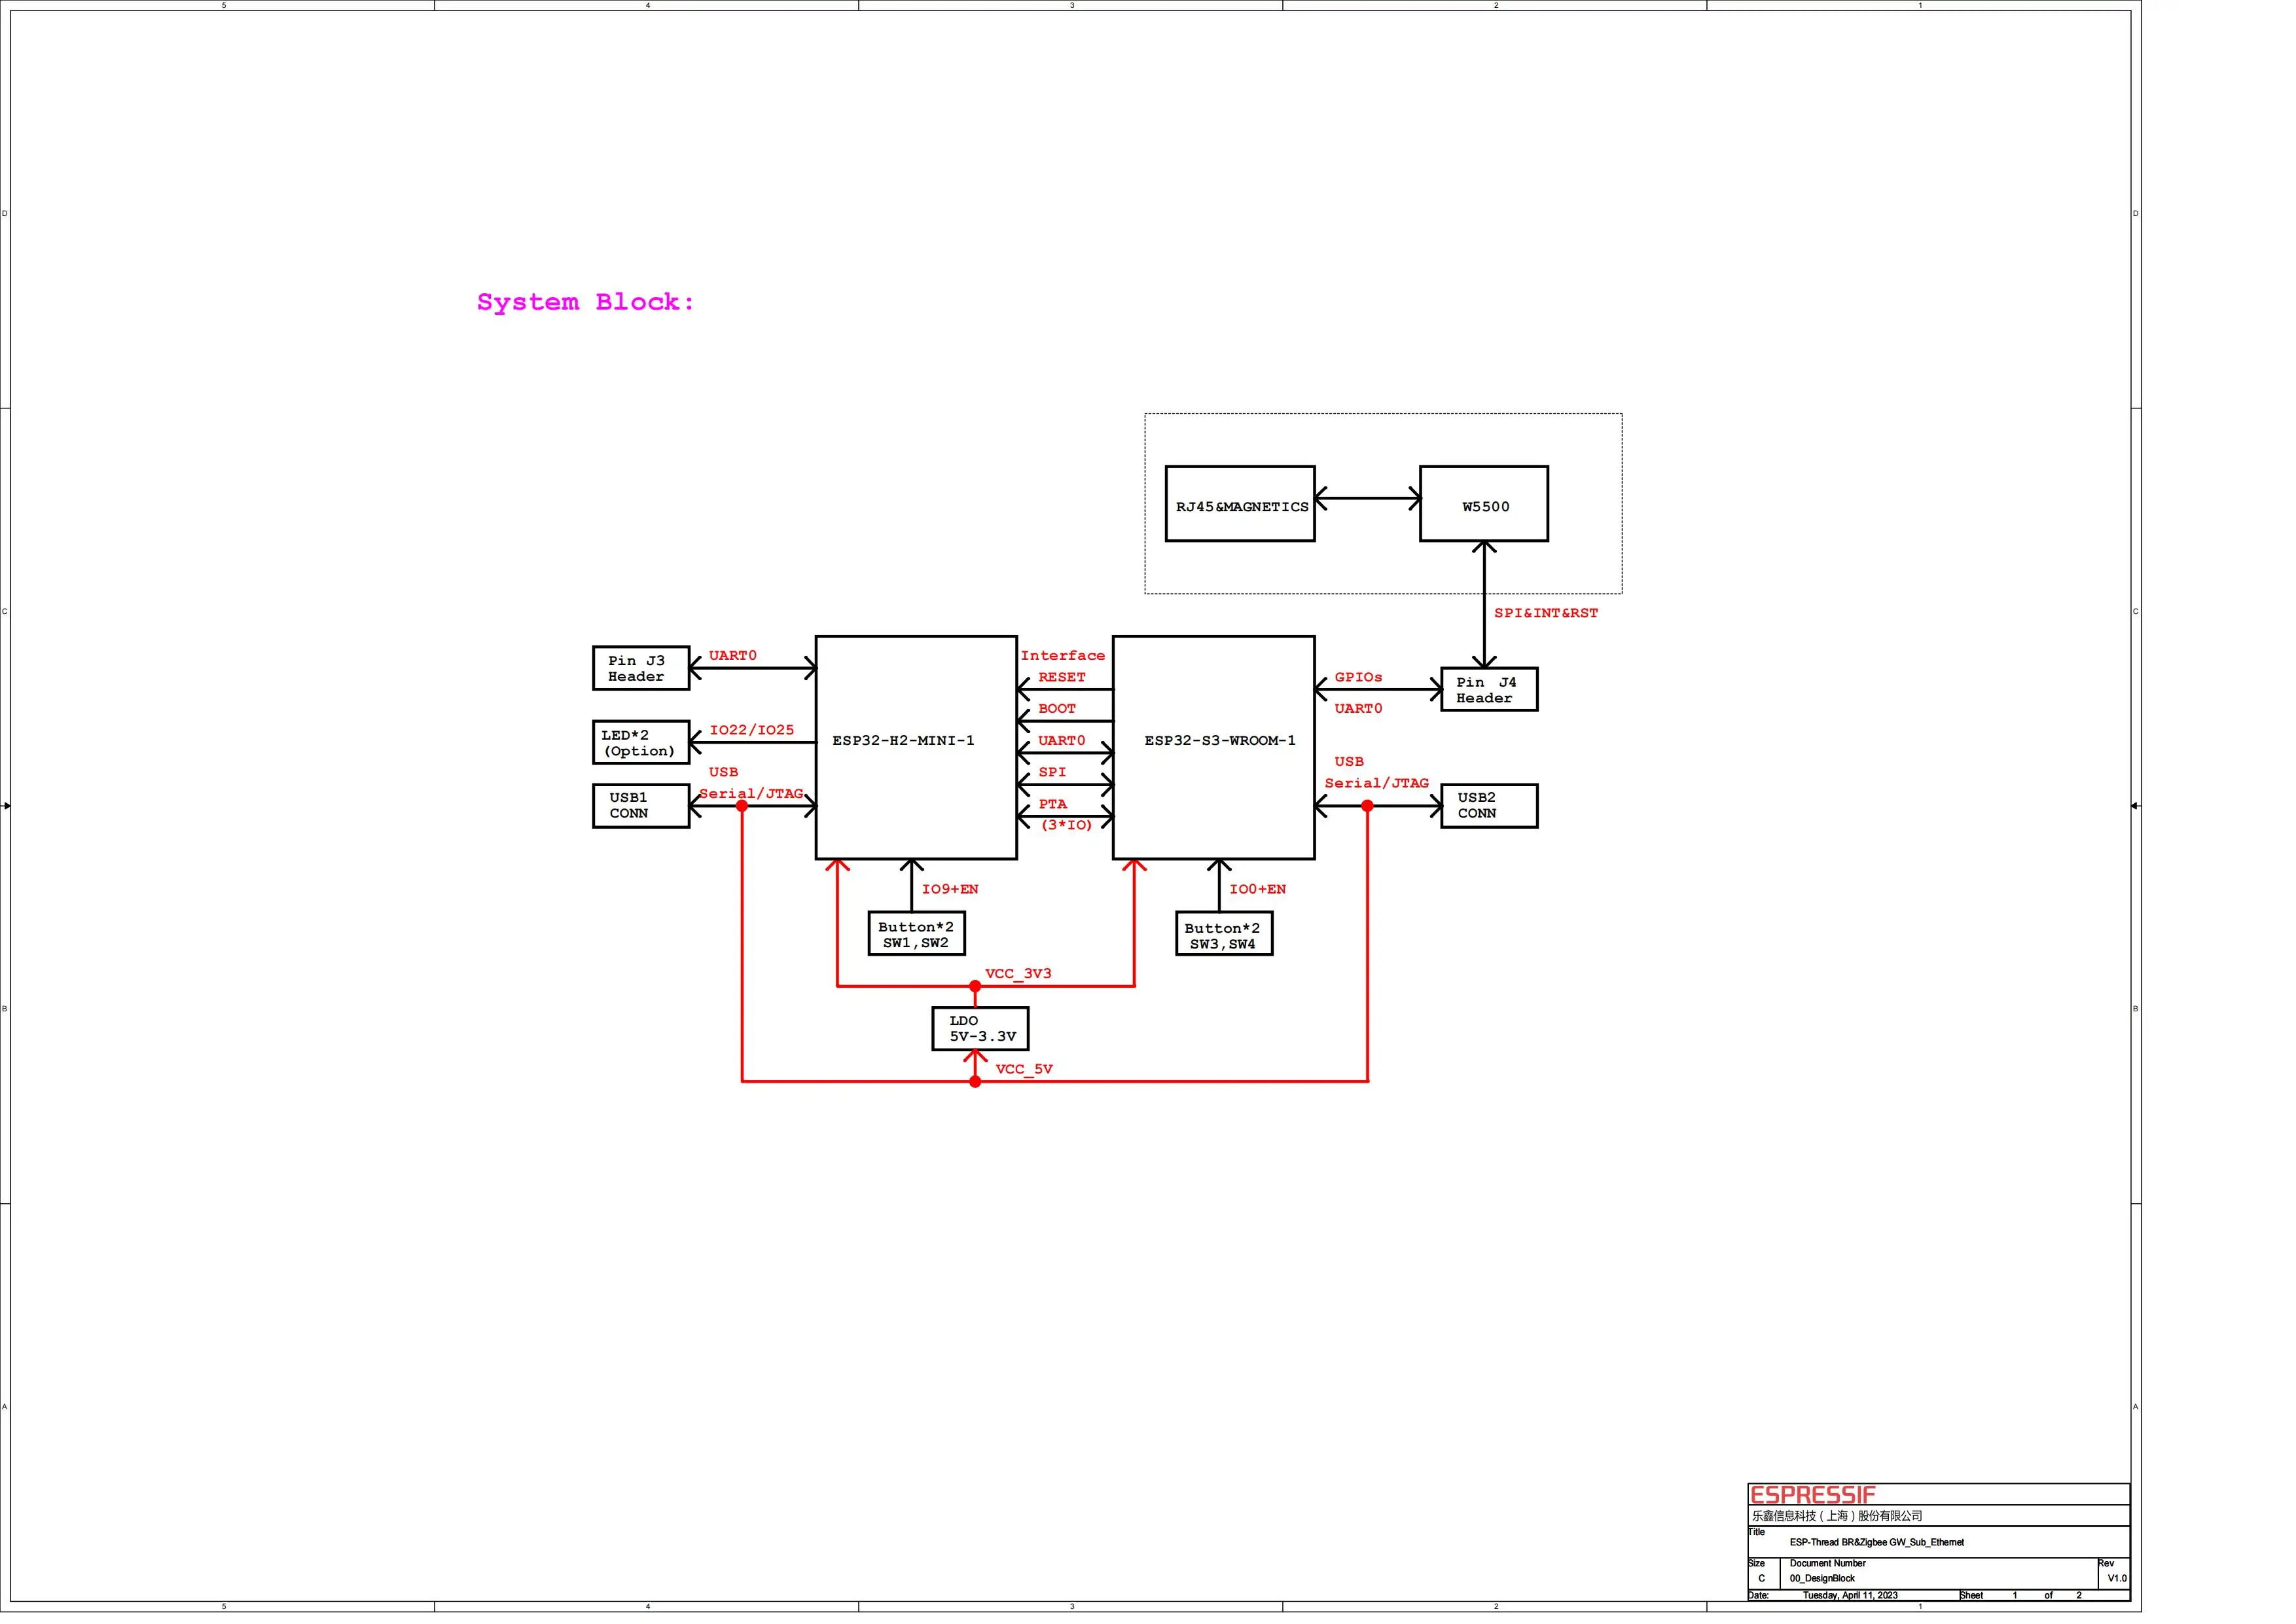Click the red VCC_5V junction dot under LDO
The image size is (2296, 1624).
[975, 1082]
